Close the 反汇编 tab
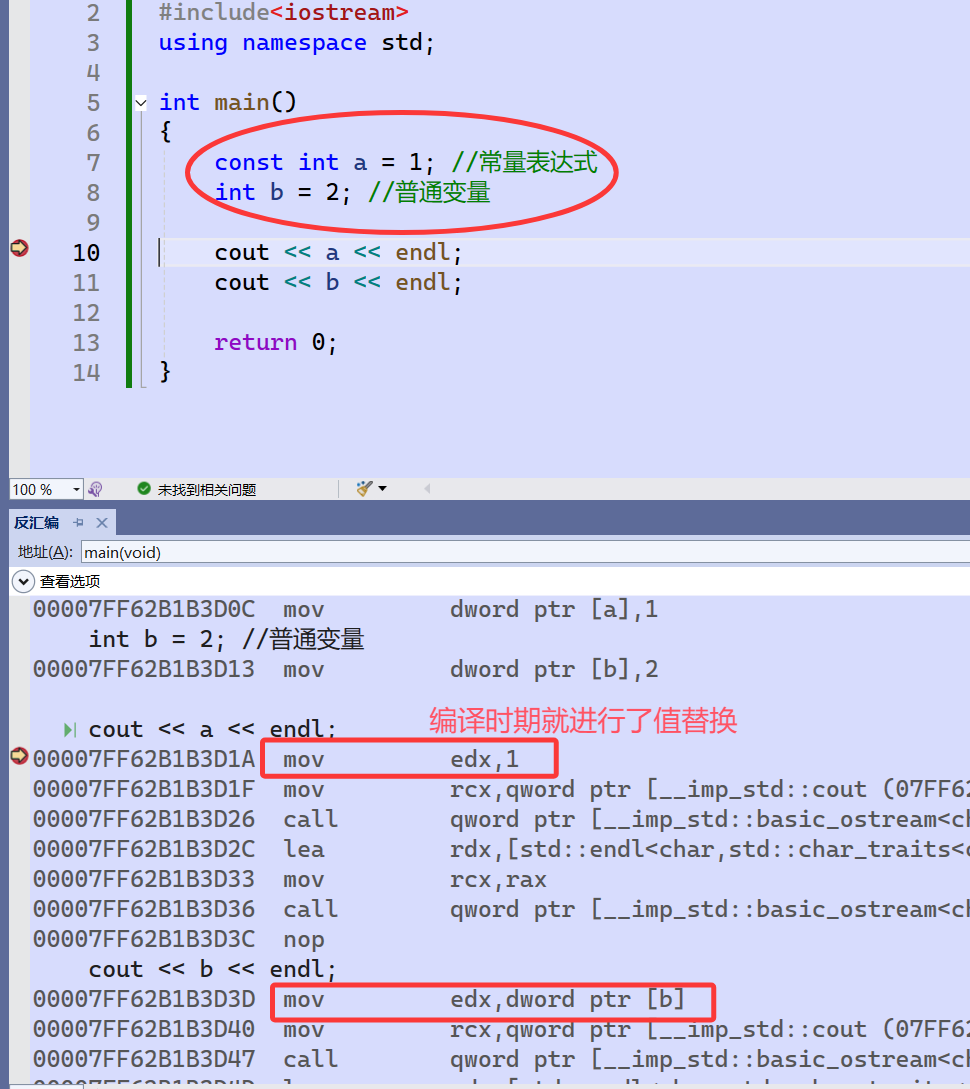970x1089 pixels. 102,522
